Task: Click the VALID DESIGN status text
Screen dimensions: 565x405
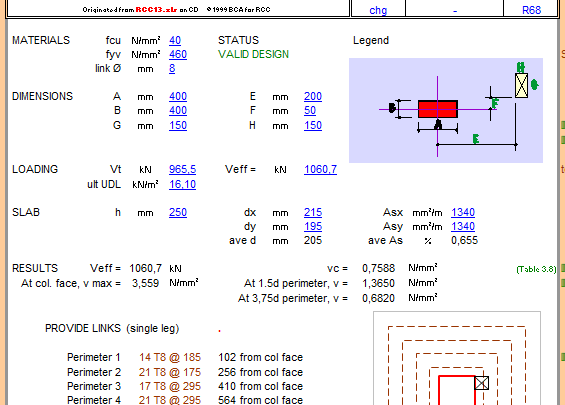Action: click(253, 54)
